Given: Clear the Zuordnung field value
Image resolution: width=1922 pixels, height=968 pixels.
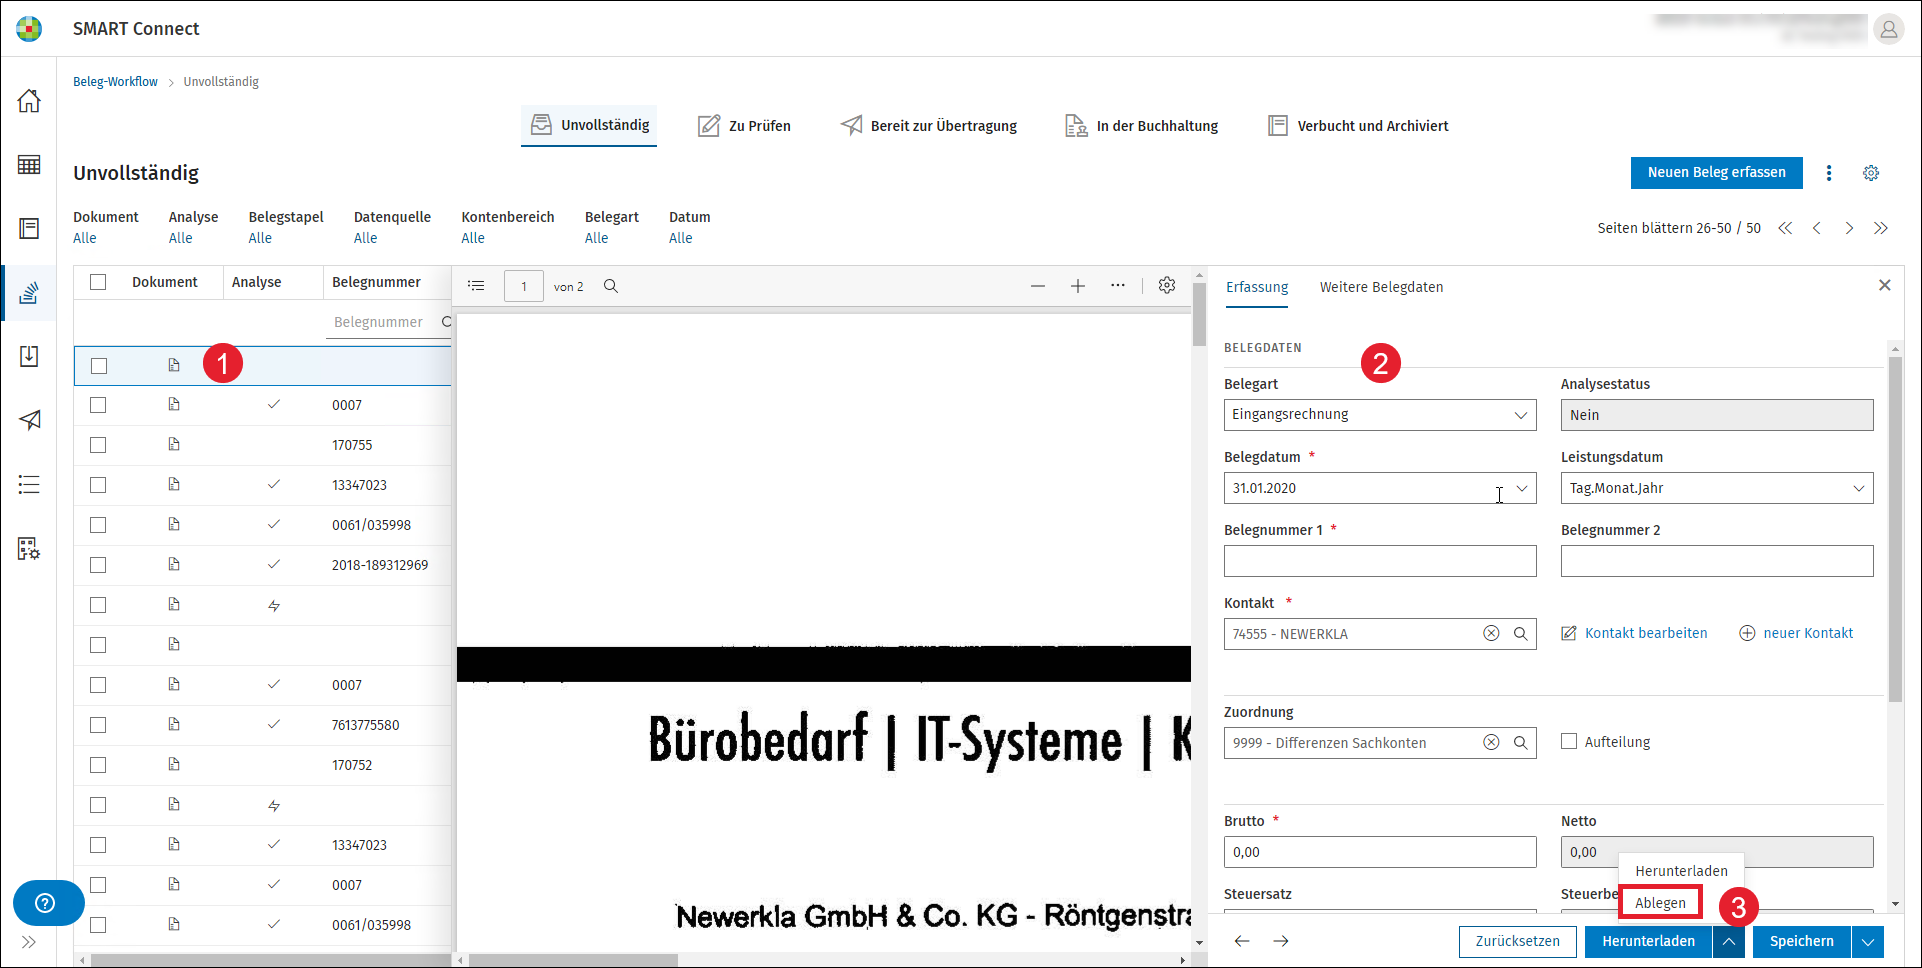Looking at the screenshot, I should pos(1491,742).
